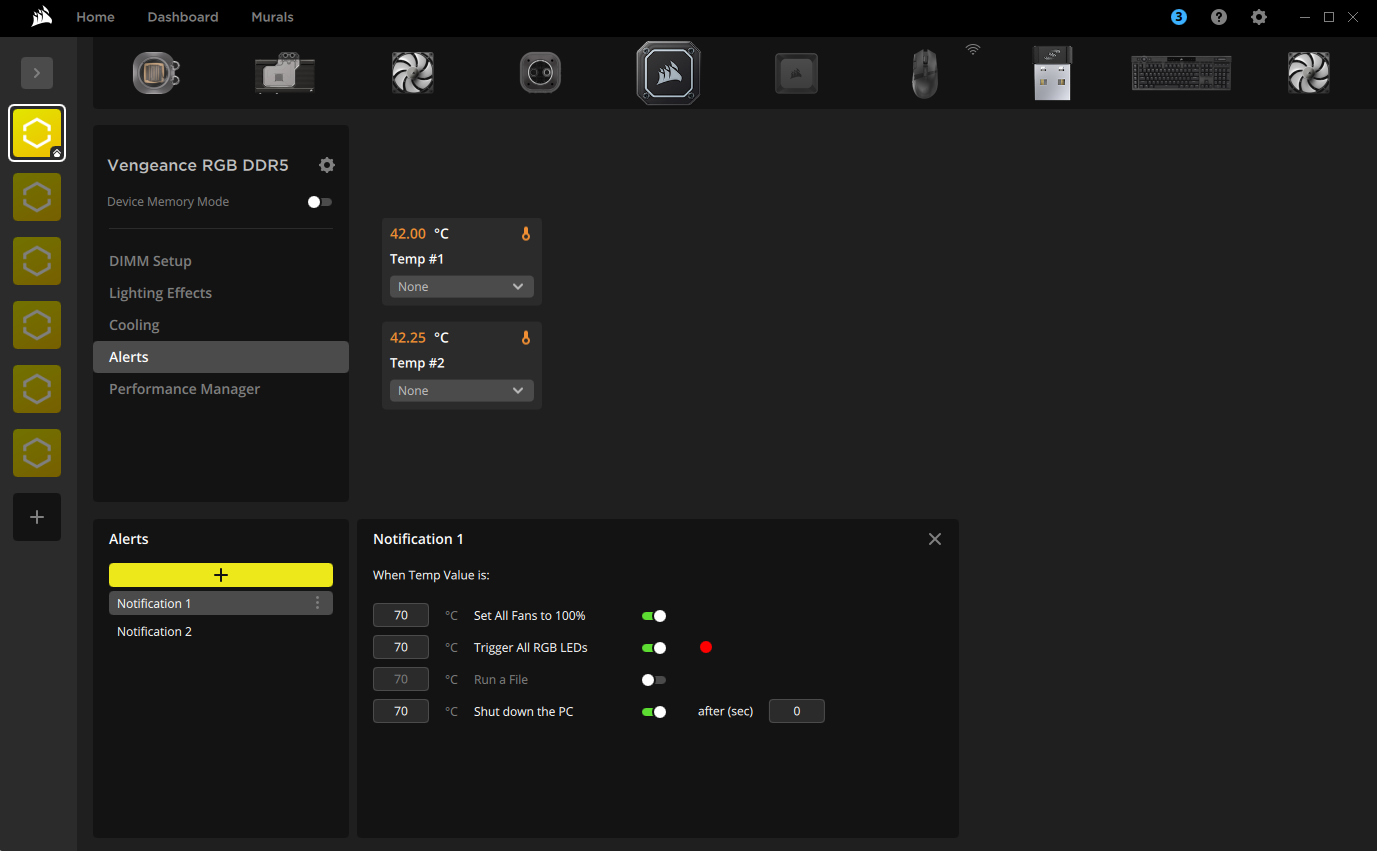Click the red swatch for Trigger All RGB LEDs

(x=706, y=647)
